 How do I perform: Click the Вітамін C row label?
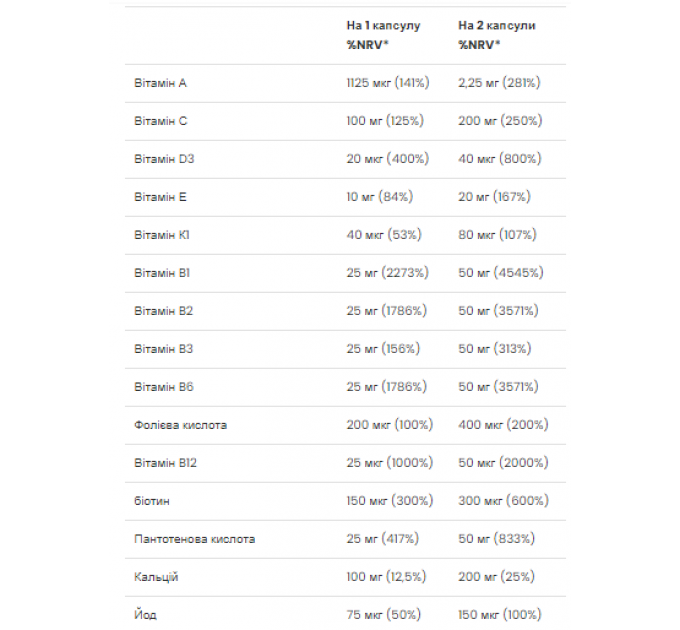point(160,121)
